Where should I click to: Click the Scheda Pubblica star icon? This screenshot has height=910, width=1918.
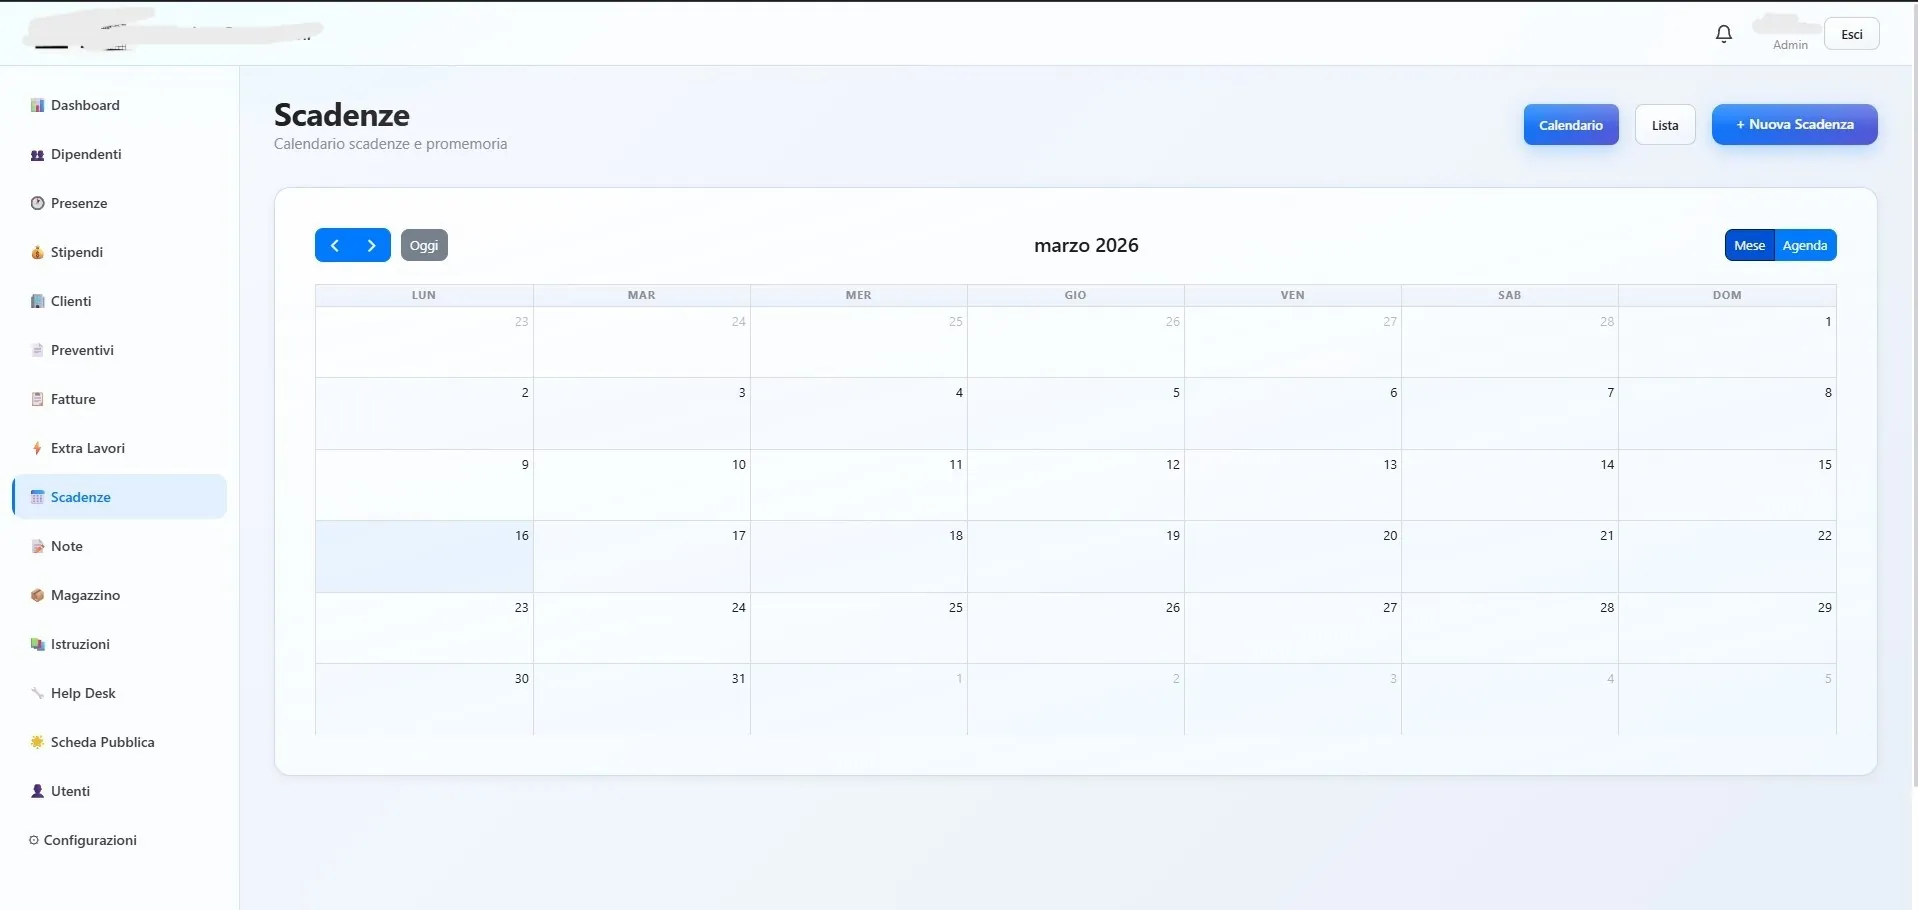37,742
